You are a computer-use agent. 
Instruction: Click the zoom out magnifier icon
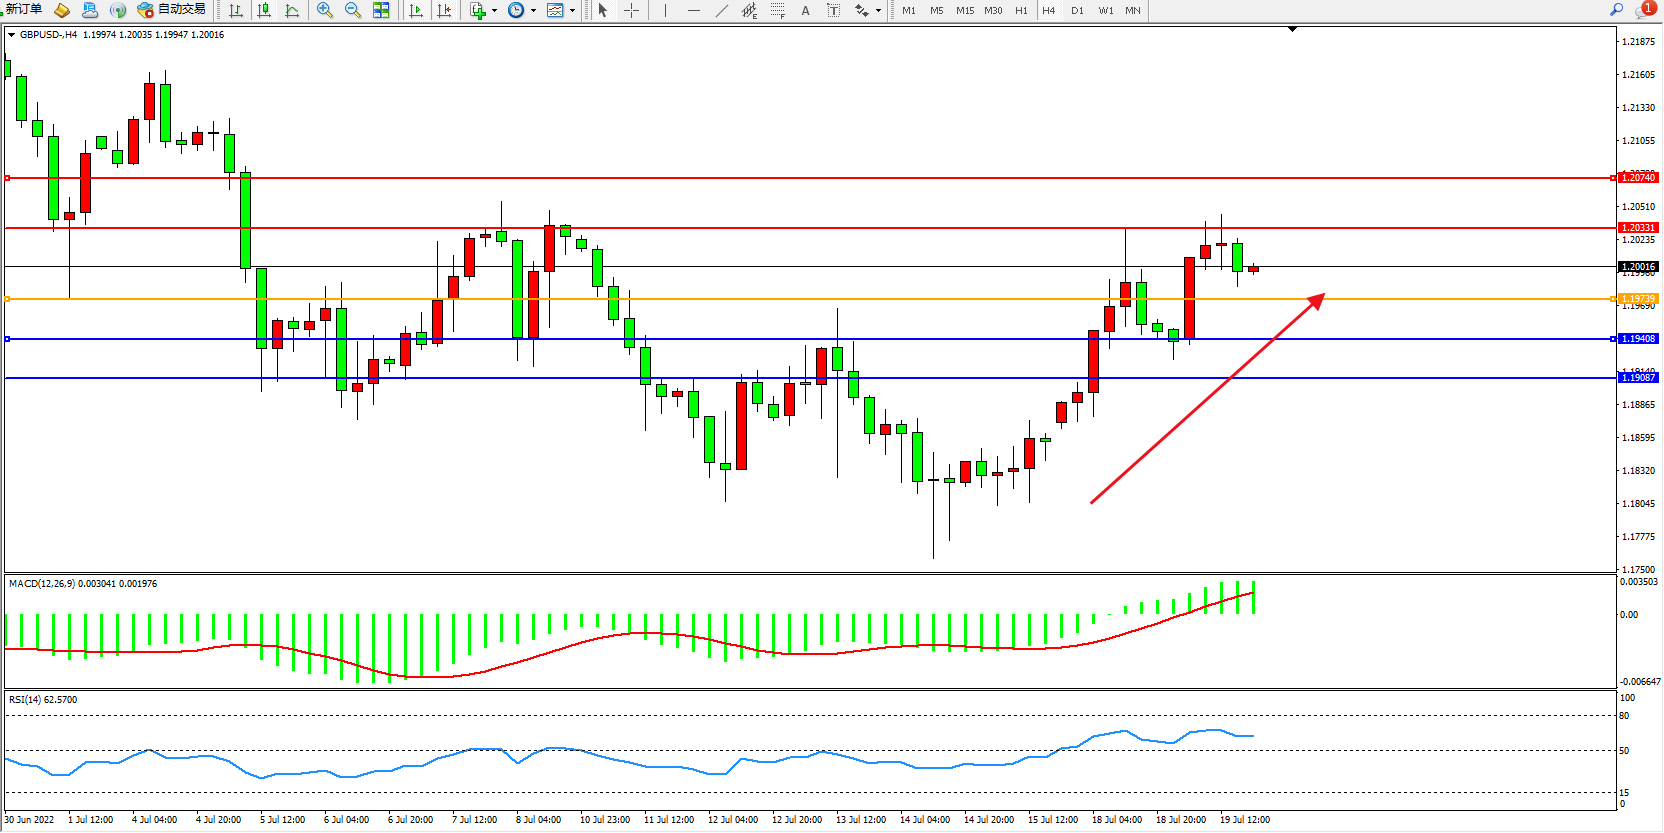pos(352,10)
